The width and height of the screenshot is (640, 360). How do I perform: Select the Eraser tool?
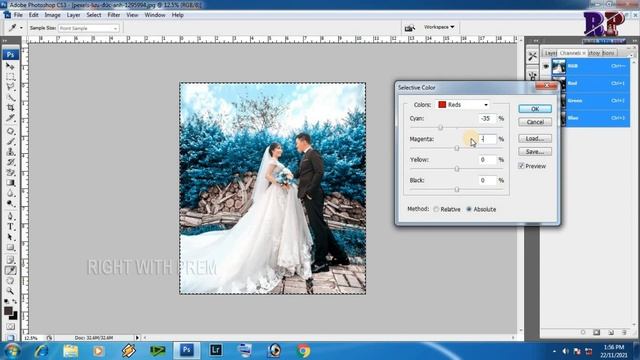pos(10,172)
